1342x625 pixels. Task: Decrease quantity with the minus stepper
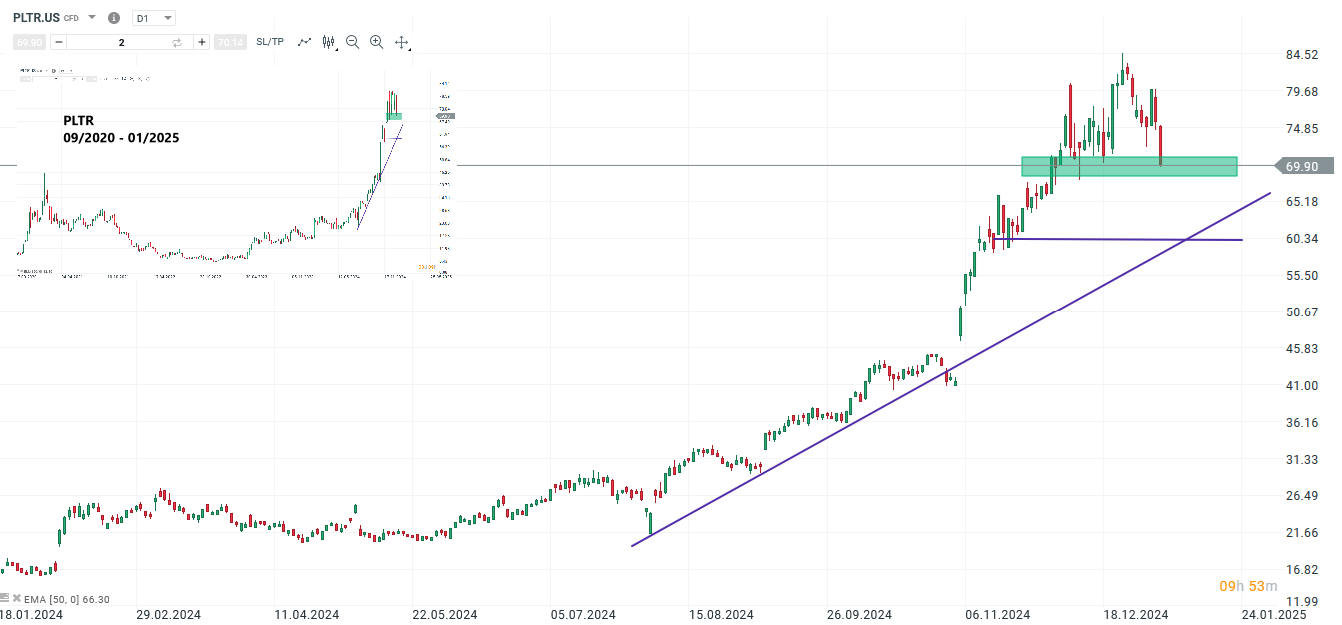58,42
